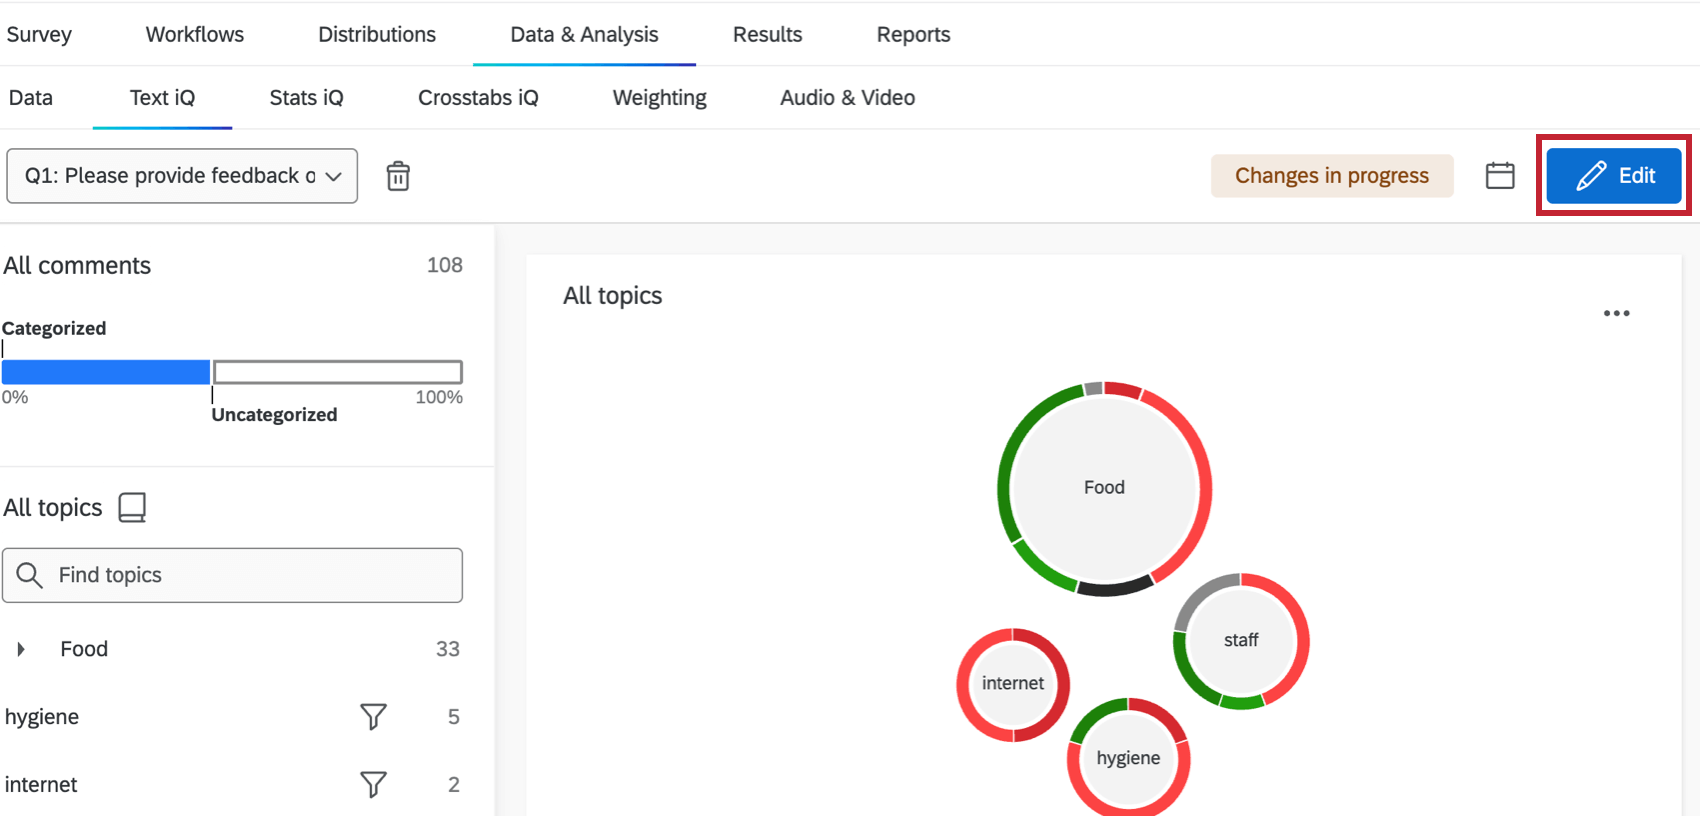Click the Changes in progress status
This screenshot has height=816, width=1700.
pos(1332,176)
